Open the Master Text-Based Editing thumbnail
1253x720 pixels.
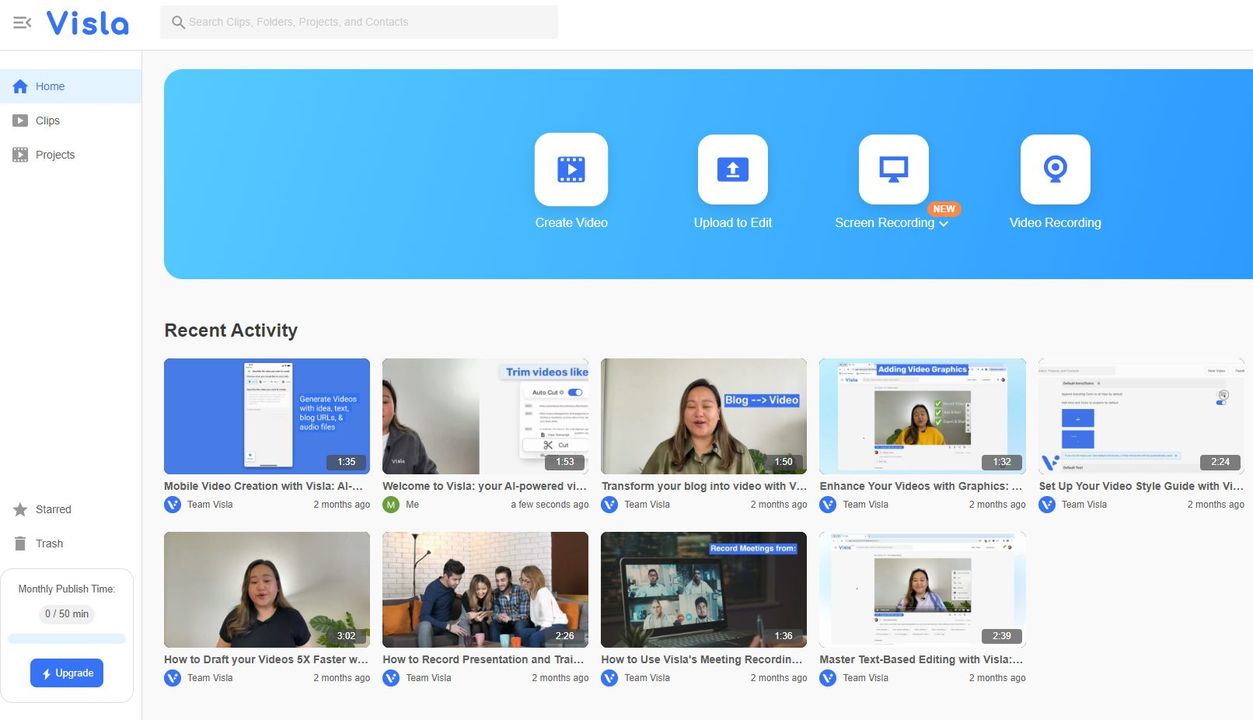[x=923, y=590]
